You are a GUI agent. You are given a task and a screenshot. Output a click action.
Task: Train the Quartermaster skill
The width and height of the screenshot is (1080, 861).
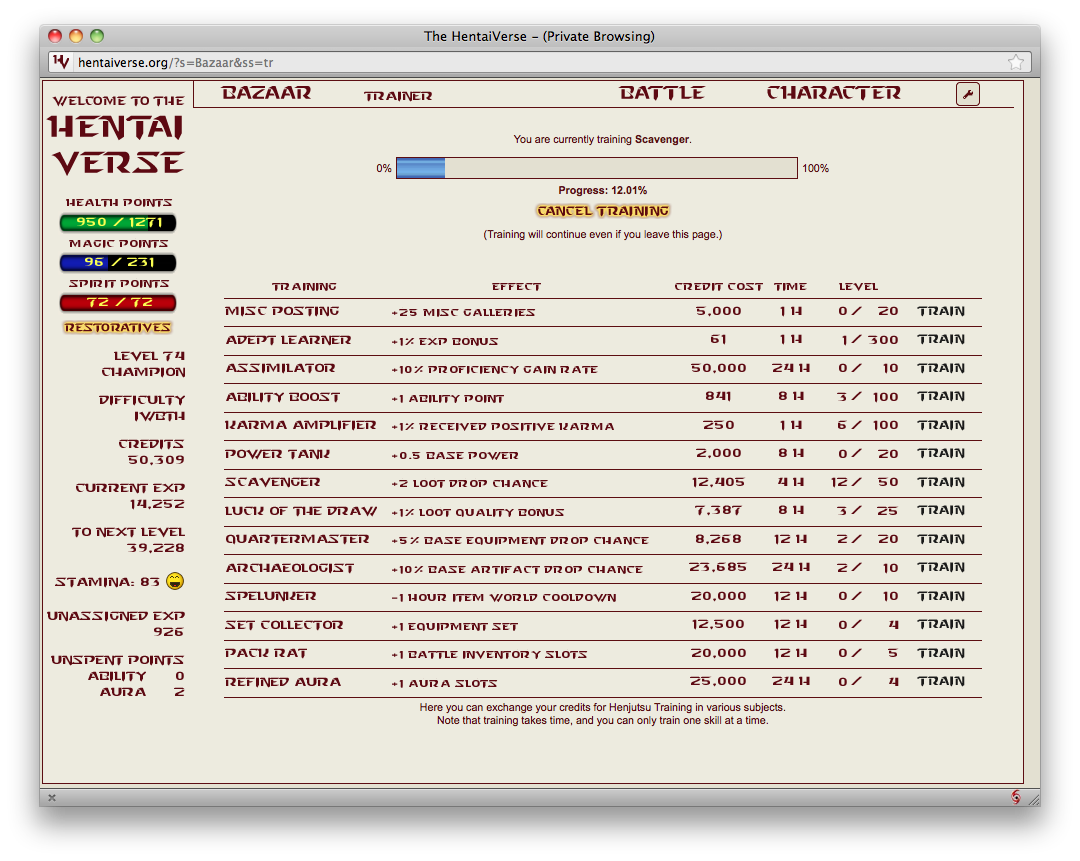(x=941, y=539)
